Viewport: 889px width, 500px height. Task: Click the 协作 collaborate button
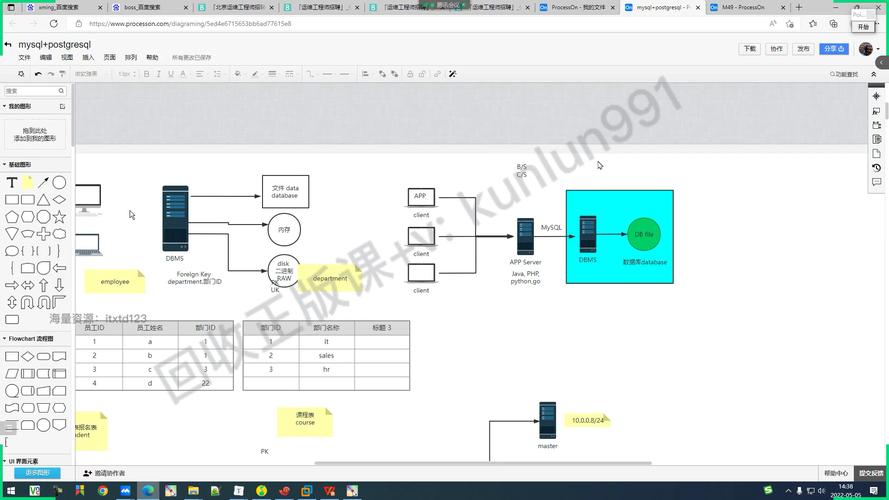(776, 49)
